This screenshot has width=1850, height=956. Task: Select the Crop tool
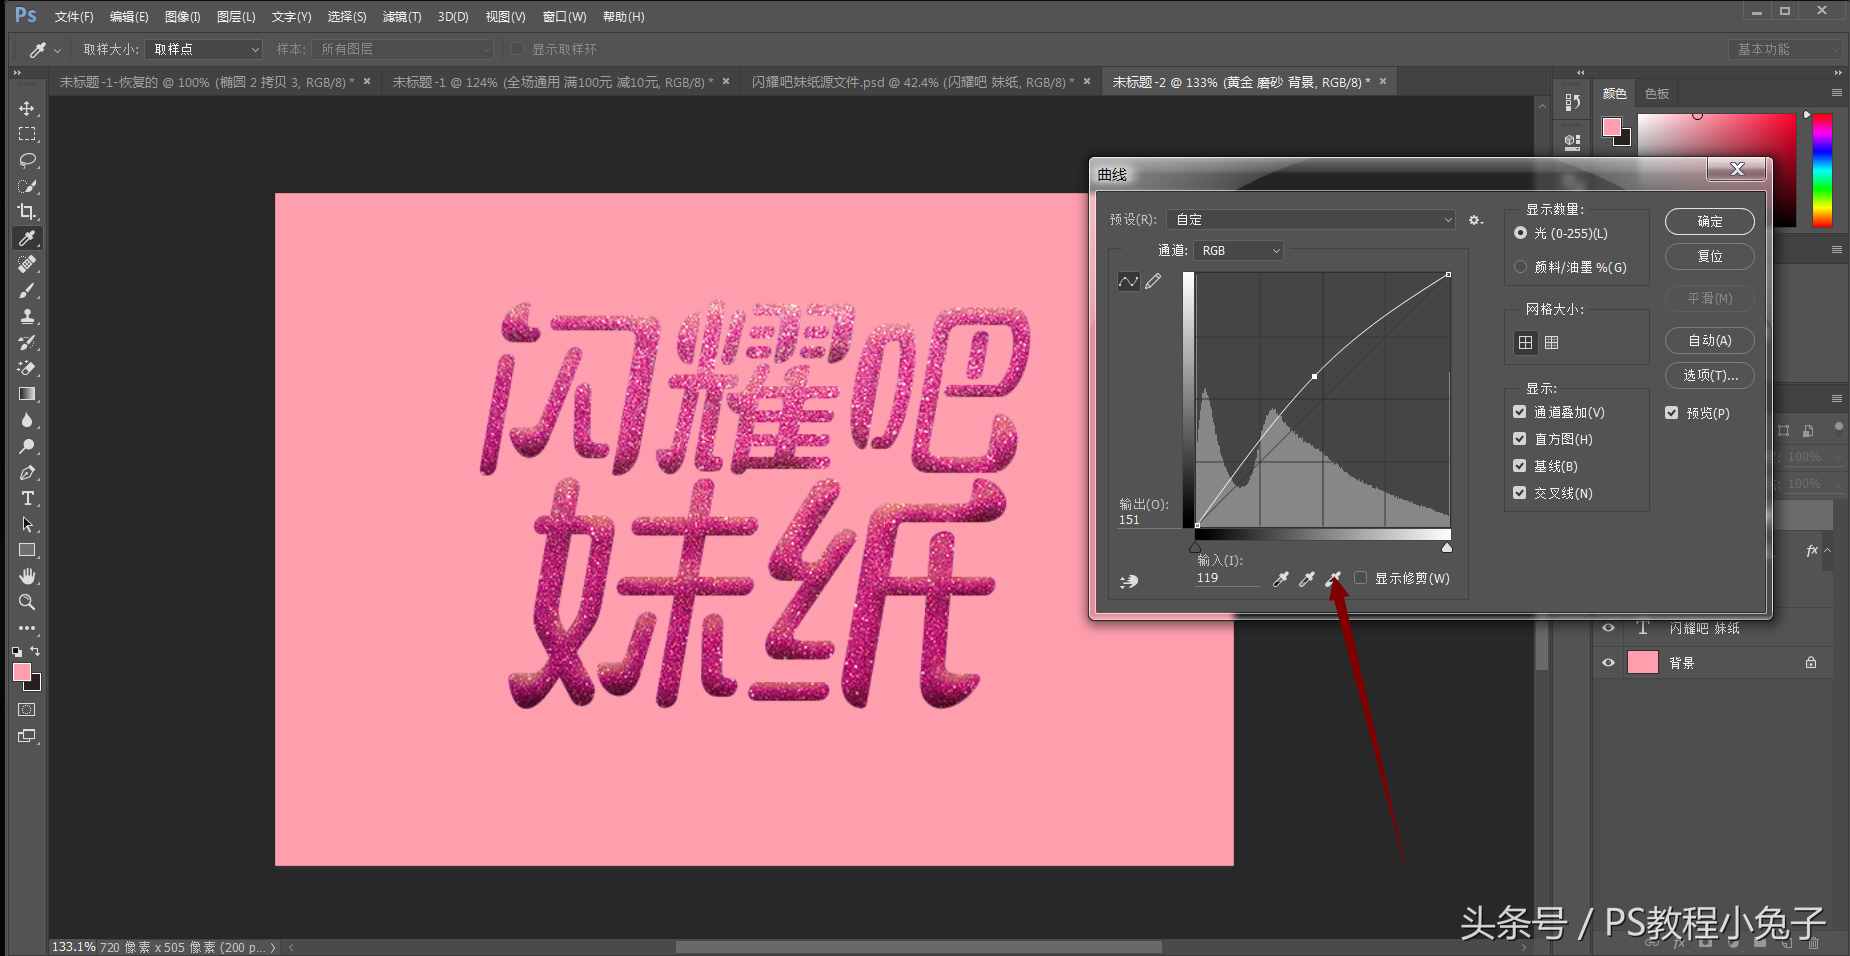(27, 212)
